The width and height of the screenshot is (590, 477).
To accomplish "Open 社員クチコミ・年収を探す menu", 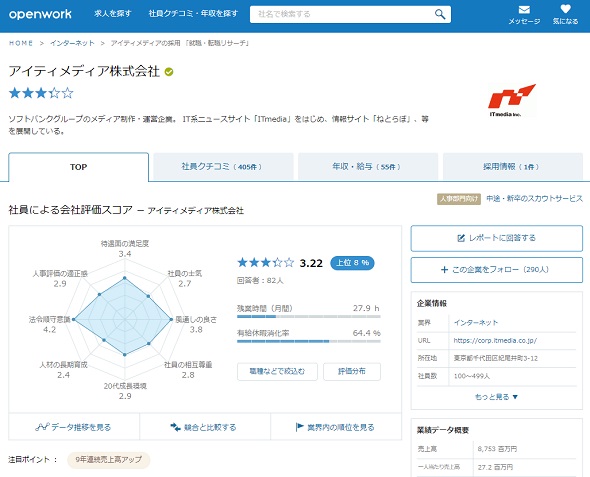I will [193, 14].
